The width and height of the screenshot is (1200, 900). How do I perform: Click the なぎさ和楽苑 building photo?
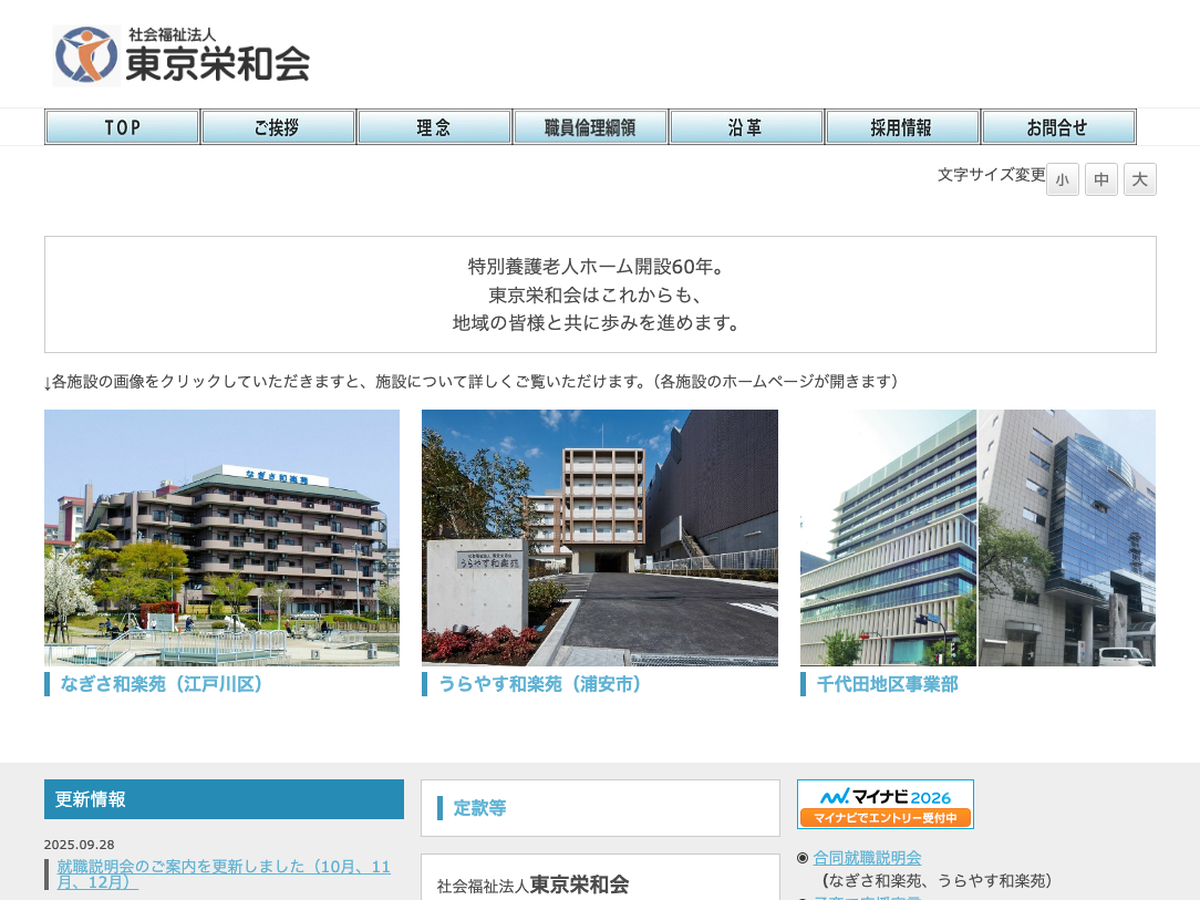coord(222,537)
